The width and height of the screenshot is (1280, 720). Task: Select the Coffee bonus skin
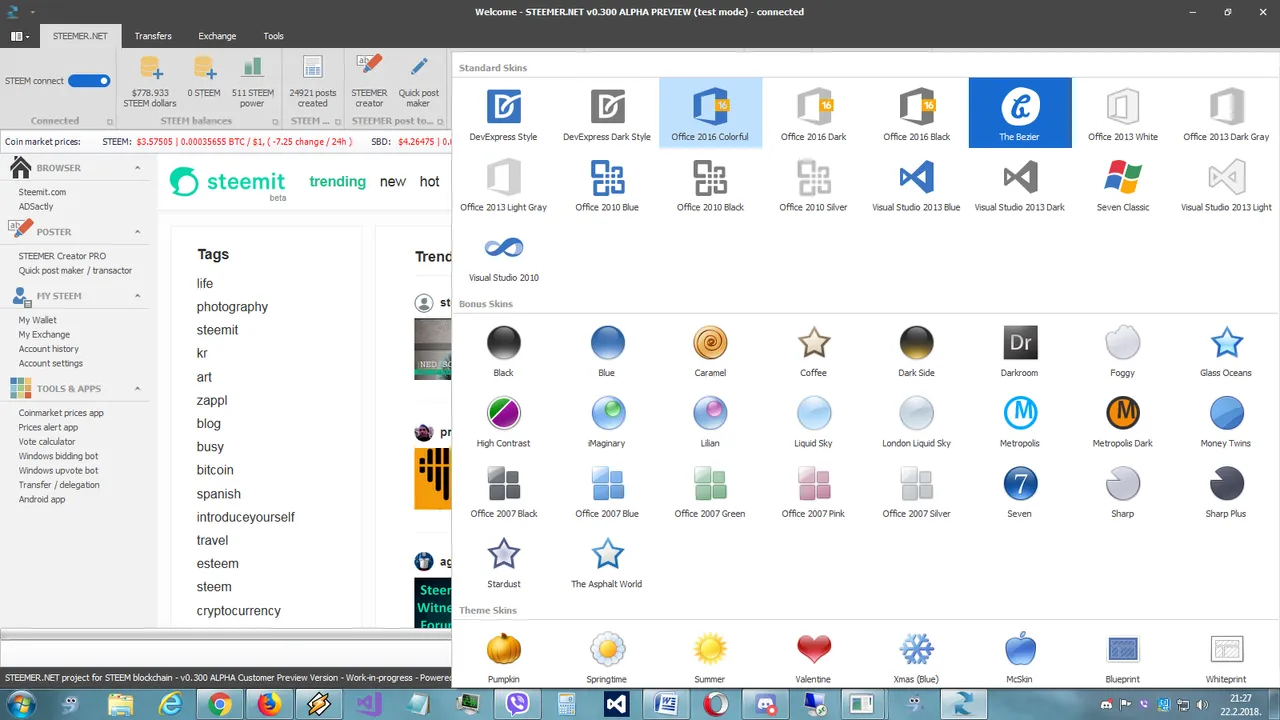pyautogui.click(x=813, y=349)
